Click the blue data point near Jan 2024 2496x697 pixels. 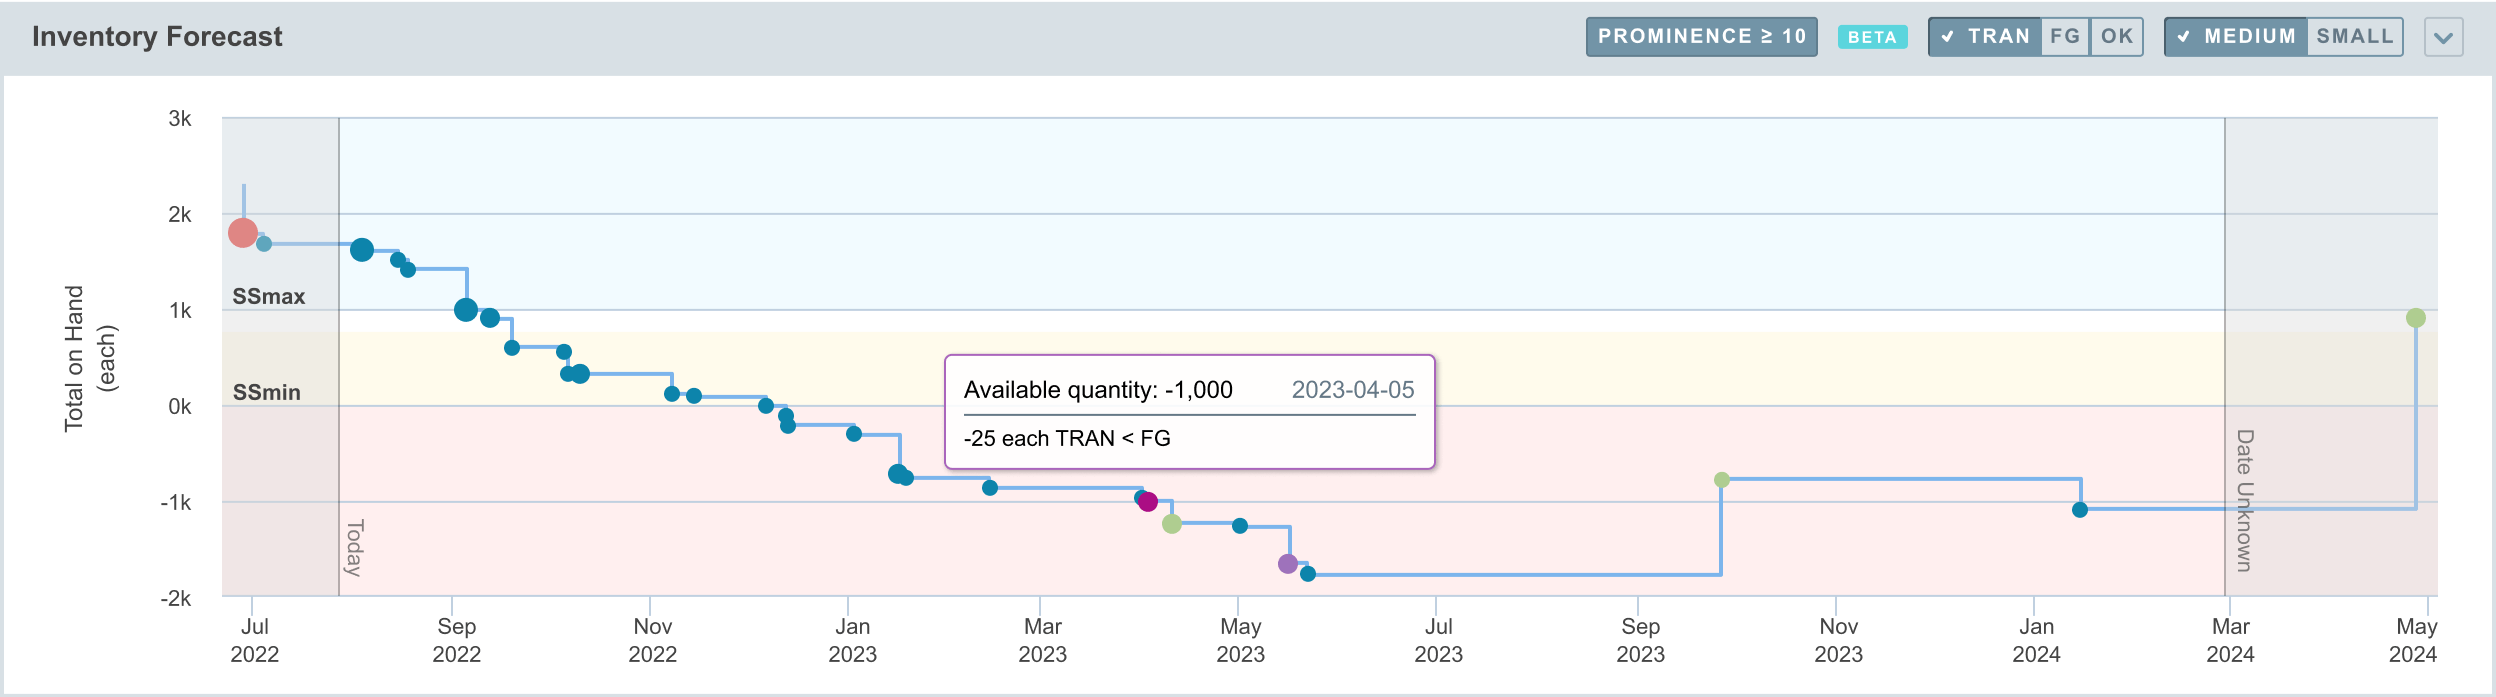pyautogui.click(x=2080, y=510)
